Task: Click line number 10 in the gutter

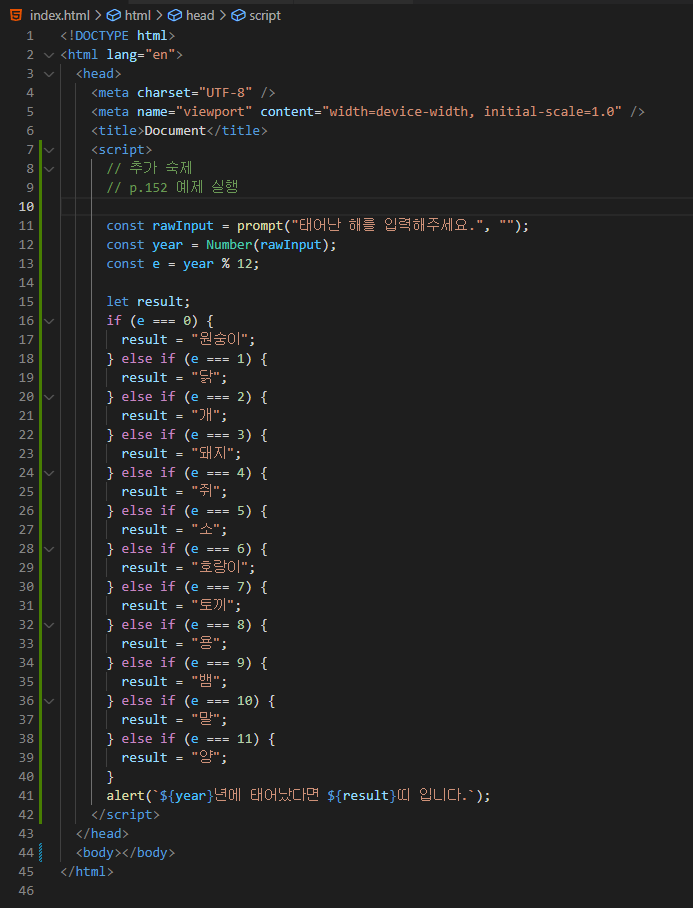Action: click(x=27, y=207)
